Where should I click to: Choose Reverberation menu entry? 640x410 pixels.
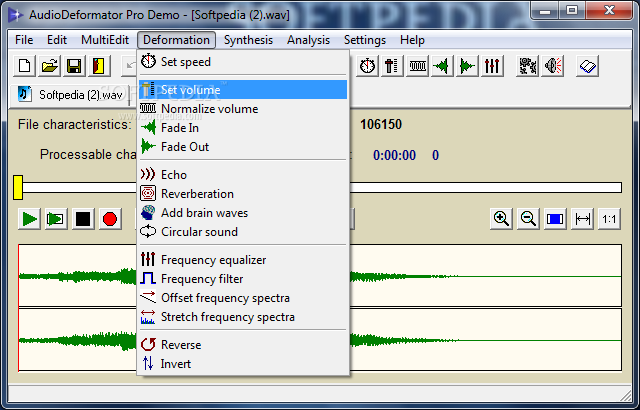pos(243,194)
